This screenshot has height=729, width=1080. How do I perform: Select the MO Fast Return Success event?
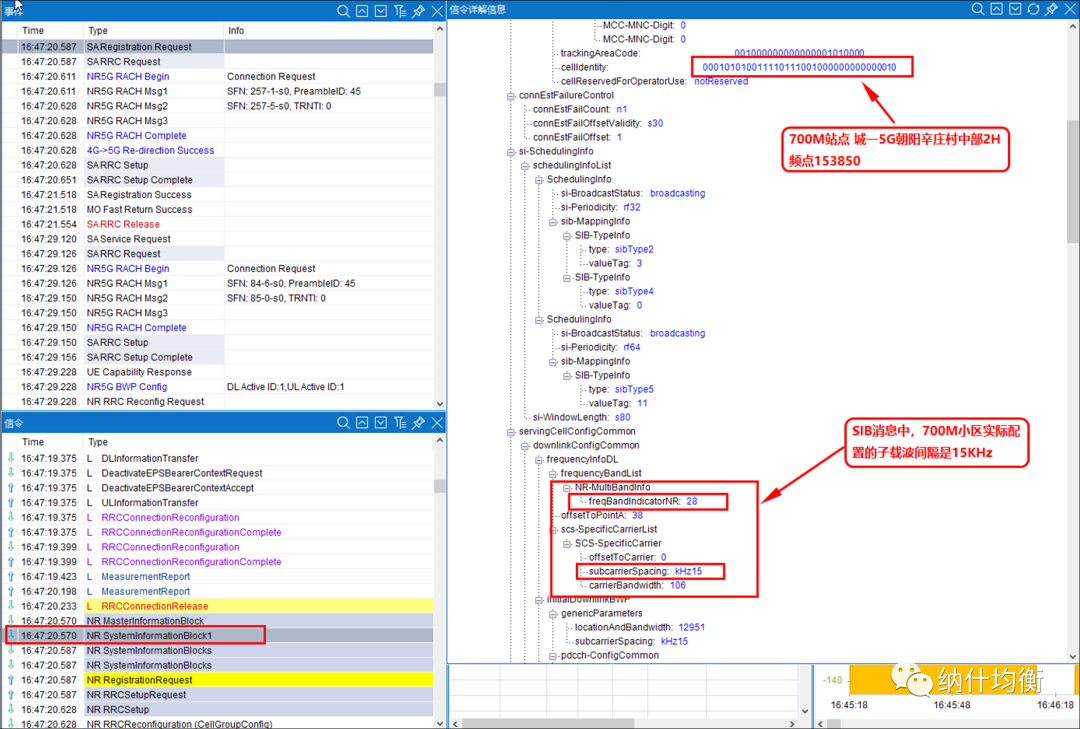[217, 209]
